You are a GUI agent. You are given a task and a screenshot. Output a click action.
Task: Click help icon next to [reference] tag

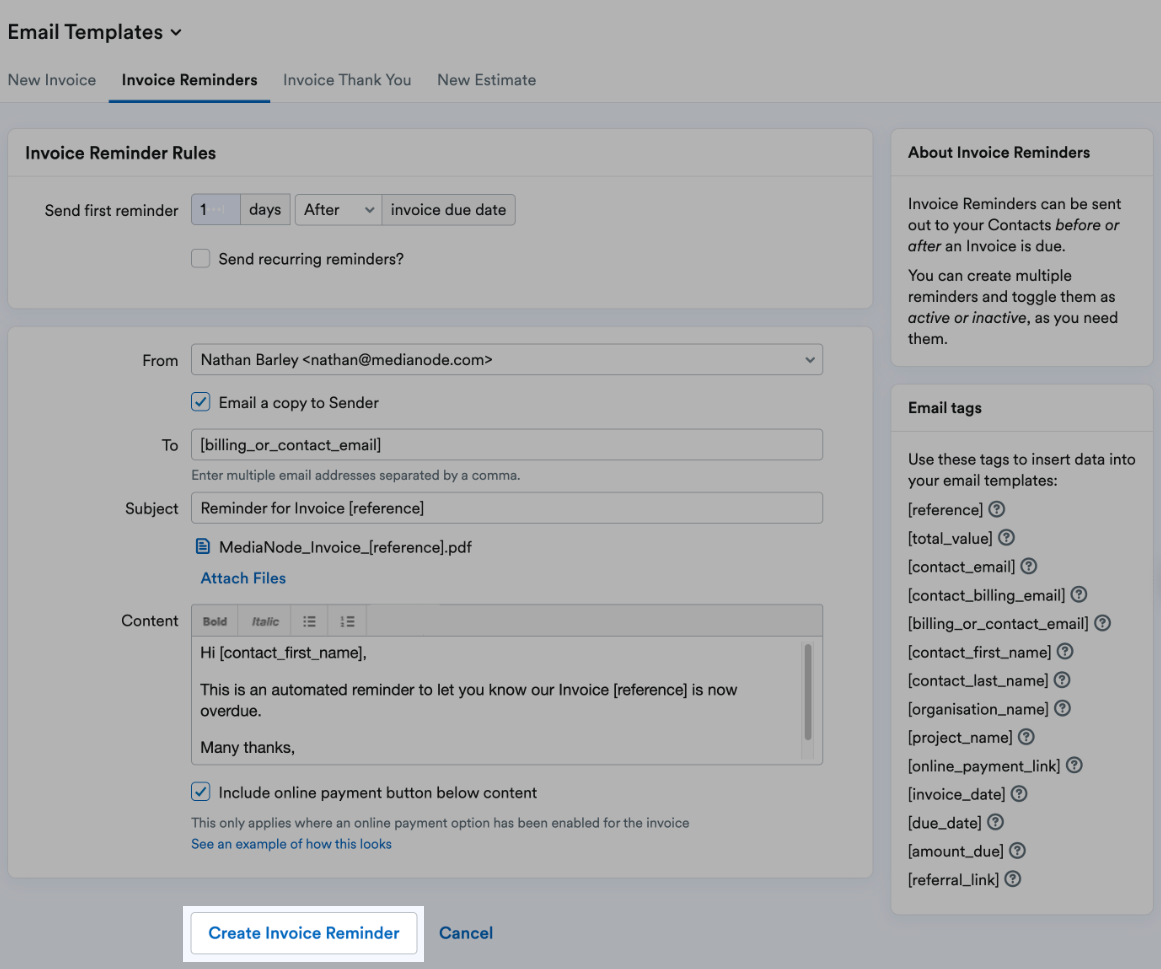[997, 509]
